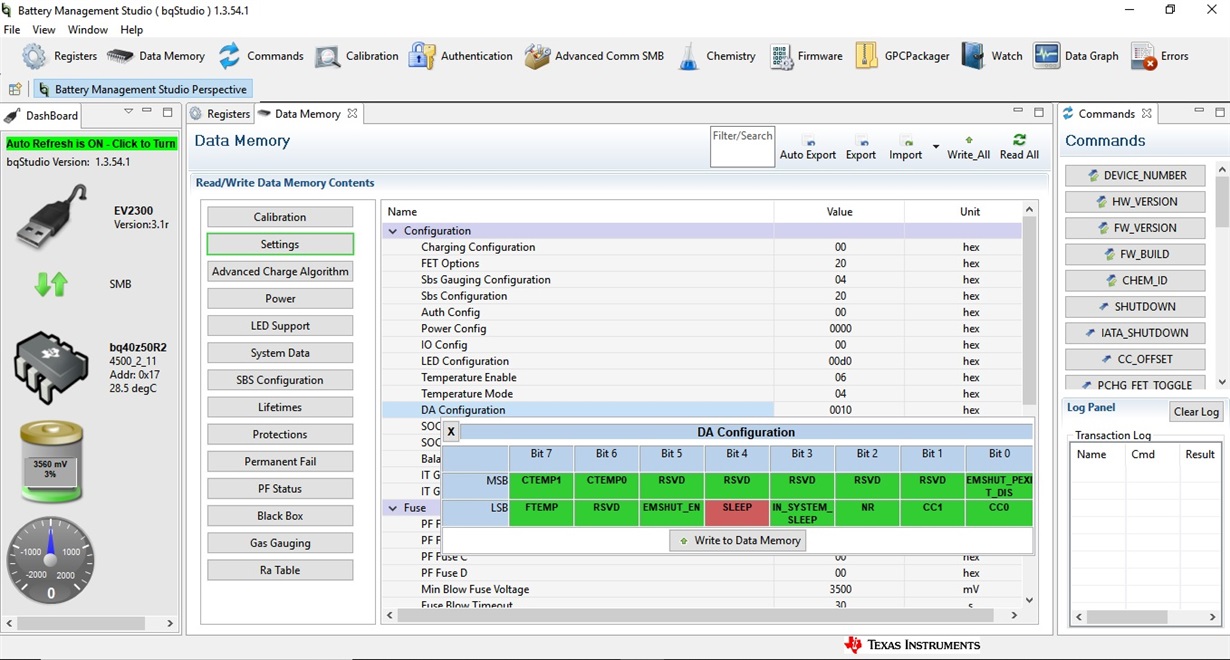Close the Data Memory tab
The height and width of the screenshot is (660, 1230).
pyautogui.click(x=352, y=114)
